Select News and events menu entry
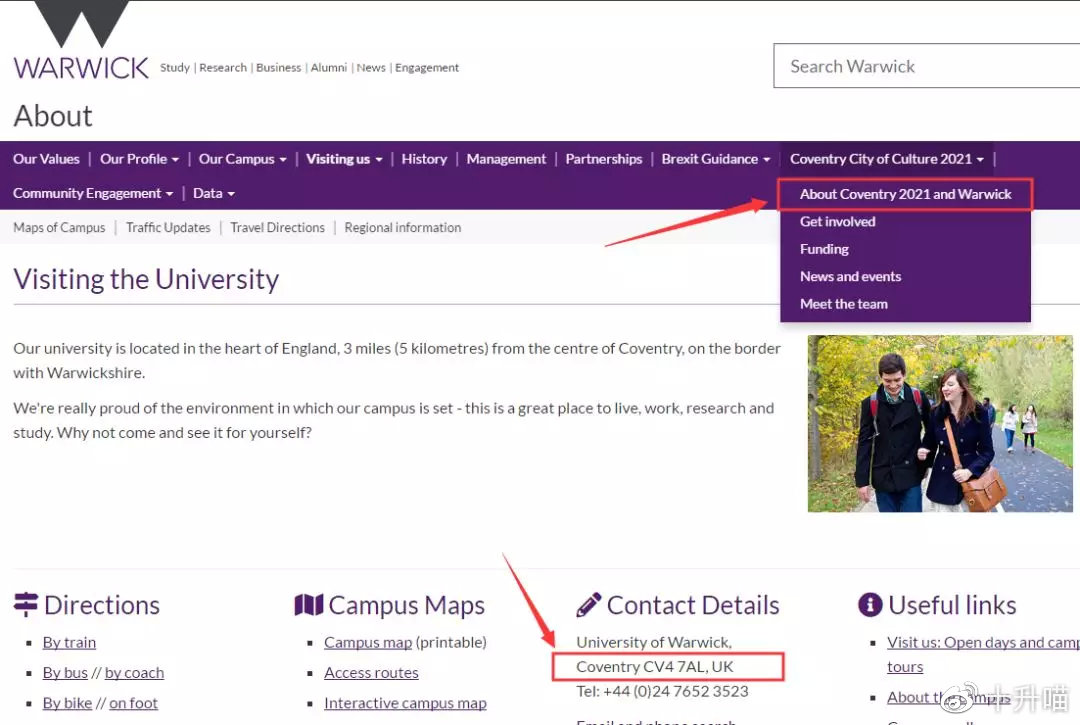Viewport: 1080px width, 725px height. pyautogui.click(x=850, y=277)
